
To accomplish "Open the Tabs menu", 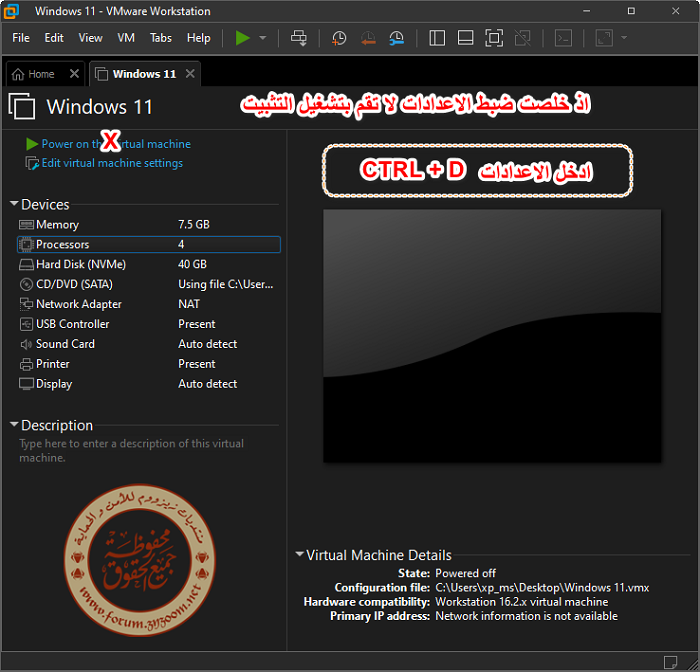I will (161, 38).
